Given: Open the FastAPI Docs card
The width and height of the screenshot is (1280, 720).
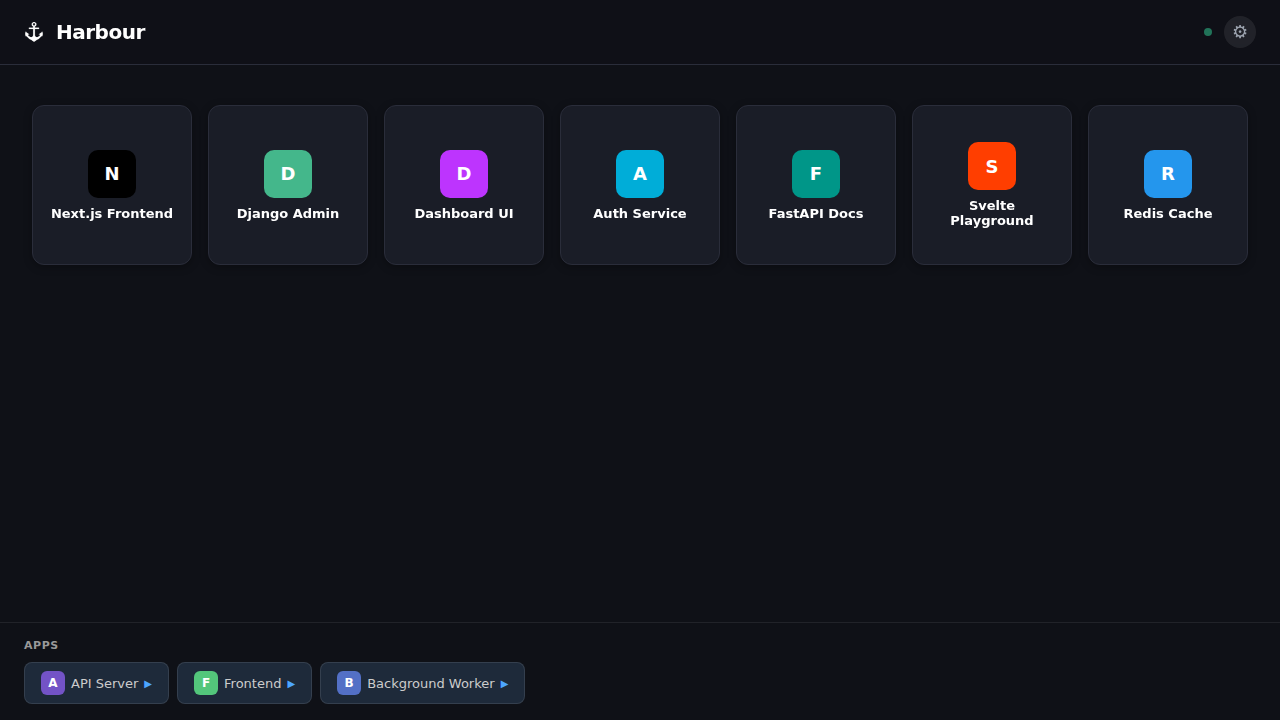Looking at the screenshot, I should (816, 185).
